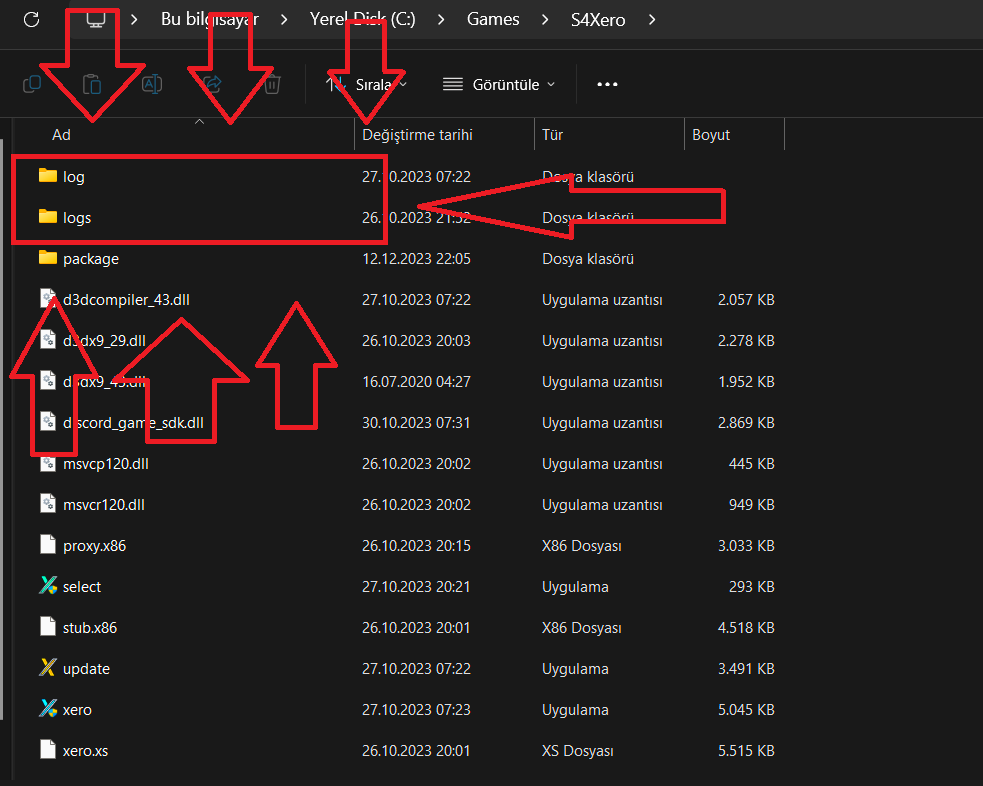Go to Games in the breadcrumb
The image size is (983, 786).
[x=493, y=19]
